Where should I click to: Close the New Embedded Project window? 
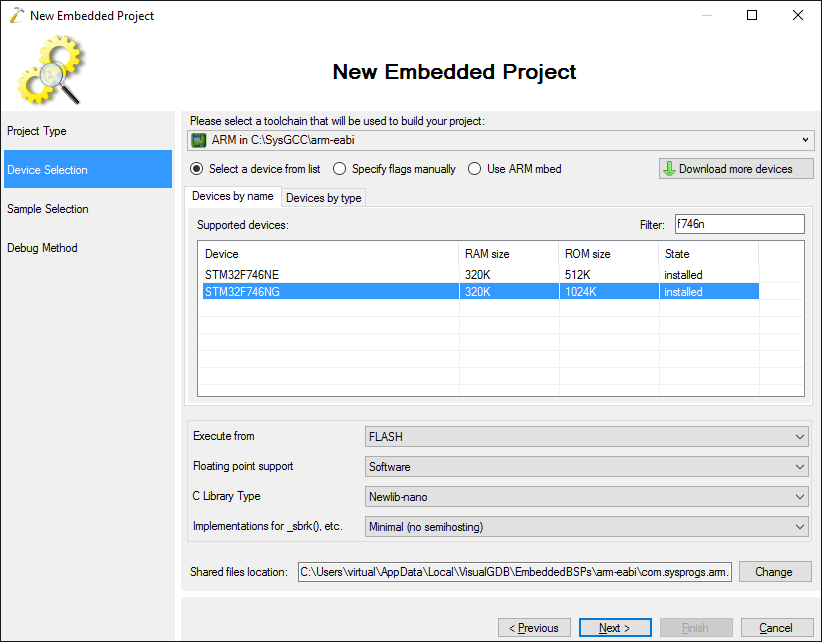tap(797, 15)
